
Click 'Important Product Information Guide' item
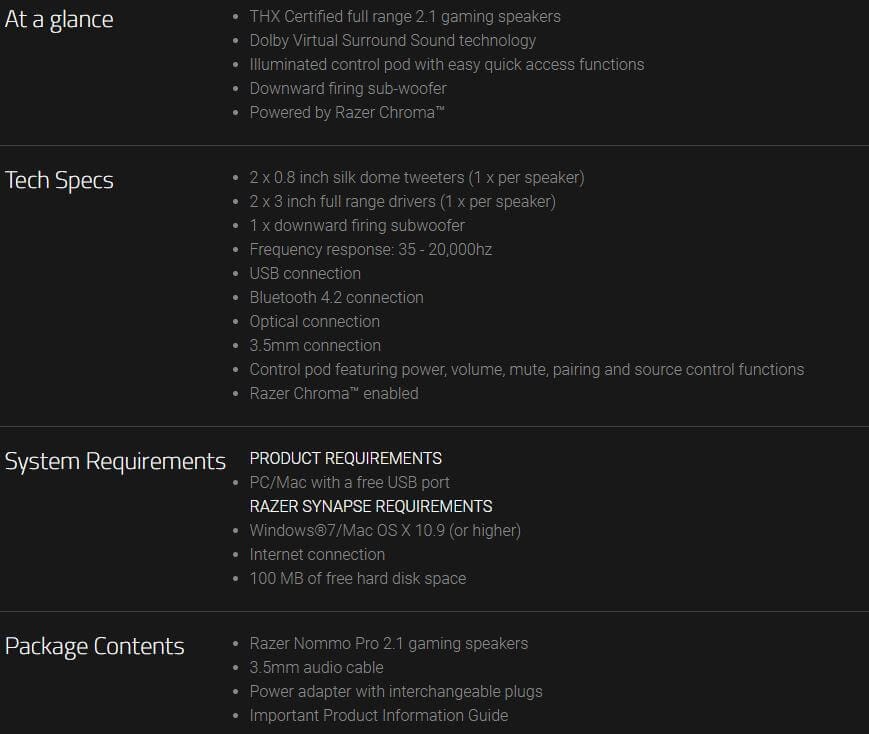[378, 715]
